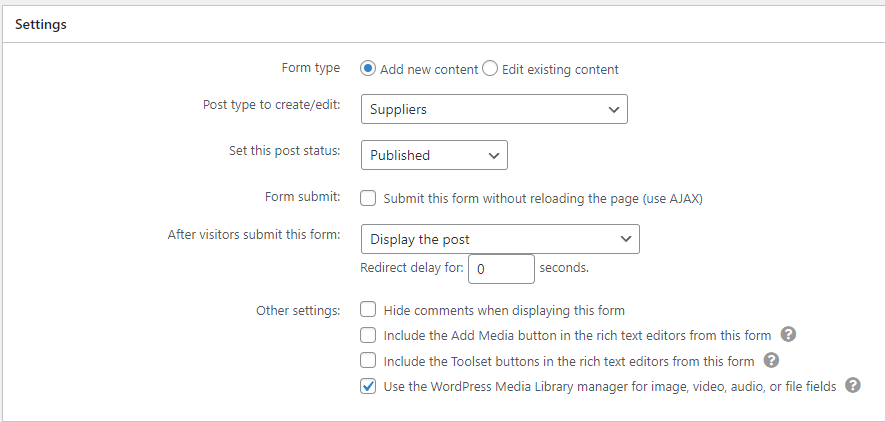Image resolution: width=885 pixels, height=422 pixels.
Task: Enable submit form using AJAX checkbox
Action: click(x=368, y=198)
